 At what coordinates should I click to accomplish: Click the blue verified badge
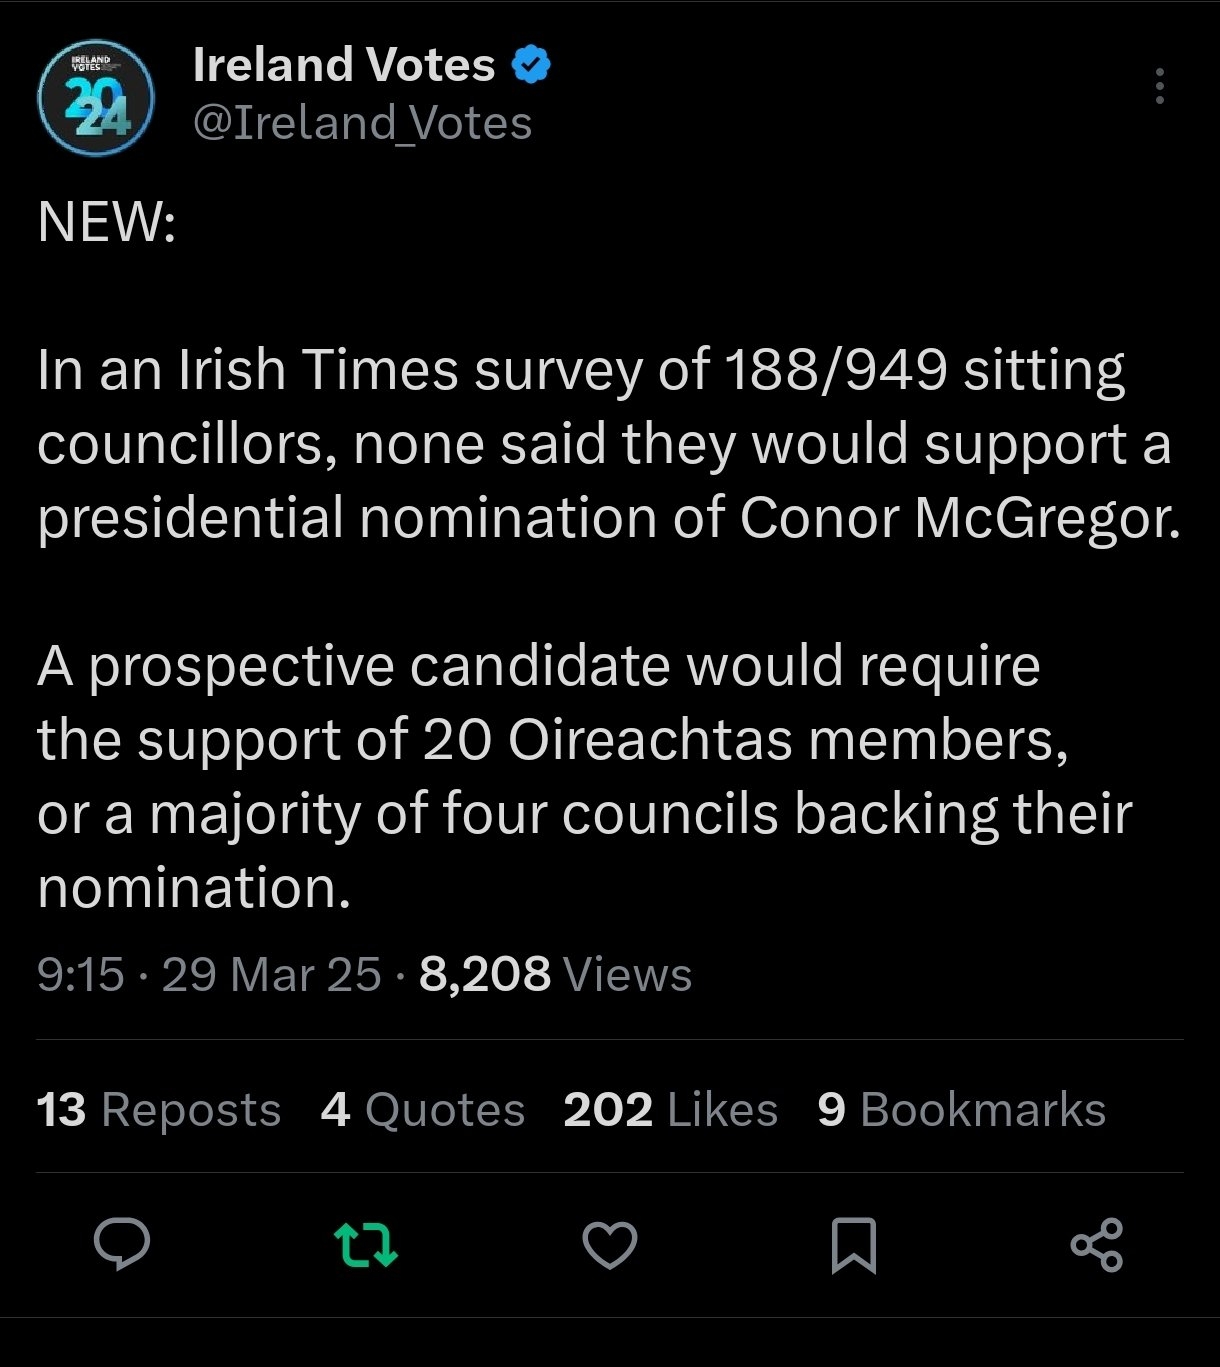pyautogui.click(x=531, y=65)
